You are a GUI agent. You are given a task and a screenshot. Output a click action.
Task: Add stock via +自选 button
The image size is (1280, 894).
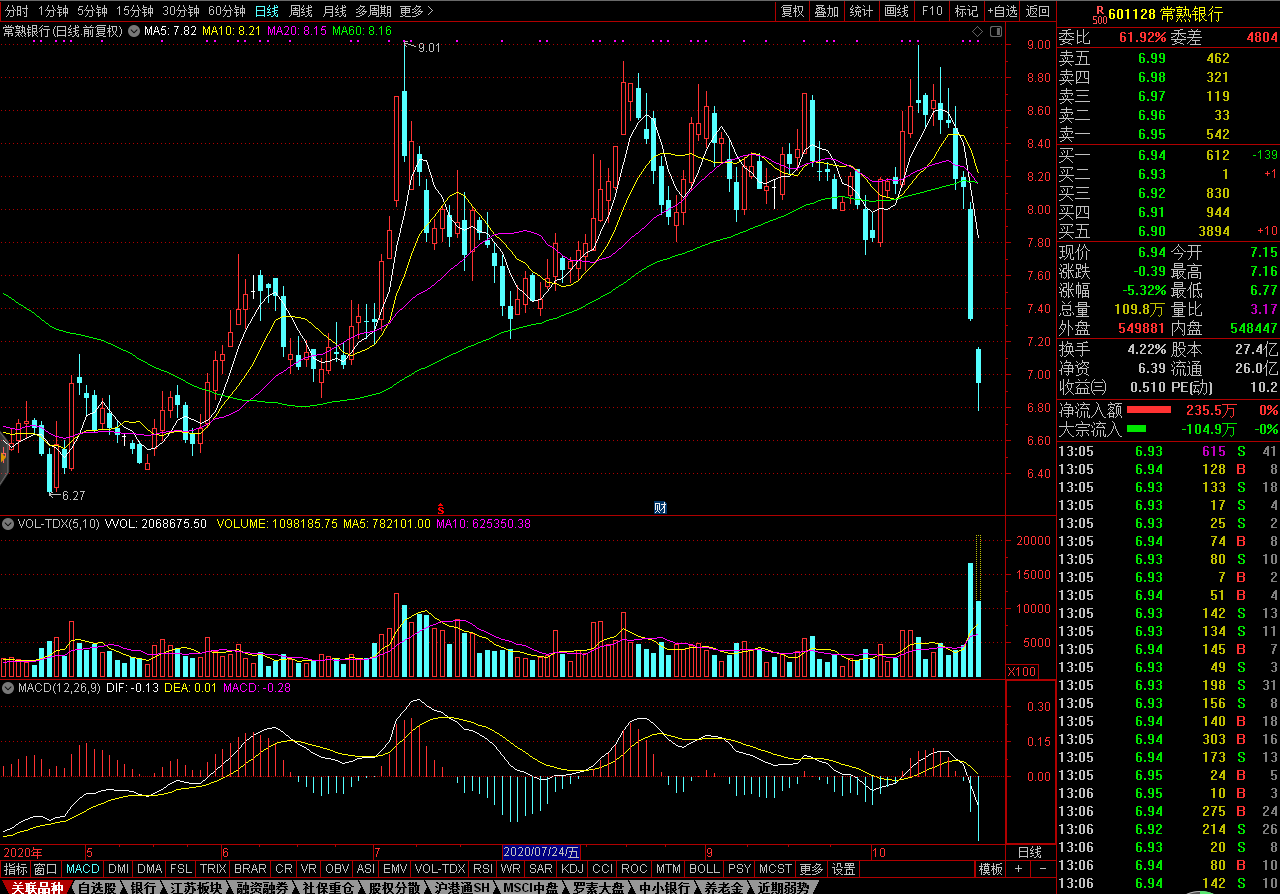point(1002,11)
